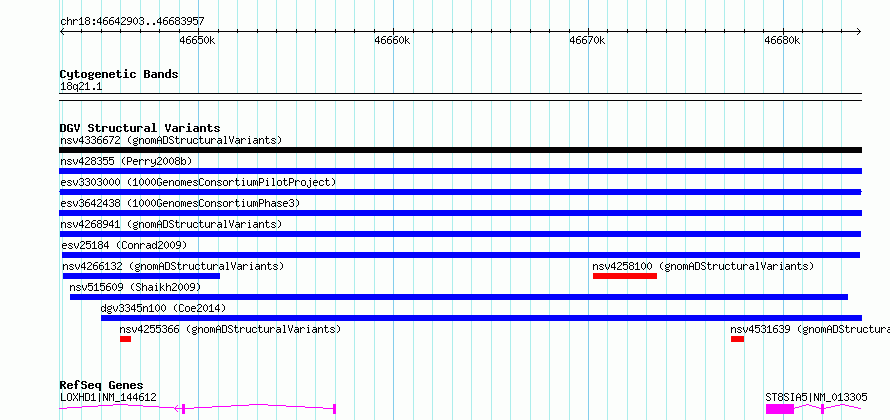
Task: Click the chr18:46642903..46683957 coordinate label
Action: (132, 22)
